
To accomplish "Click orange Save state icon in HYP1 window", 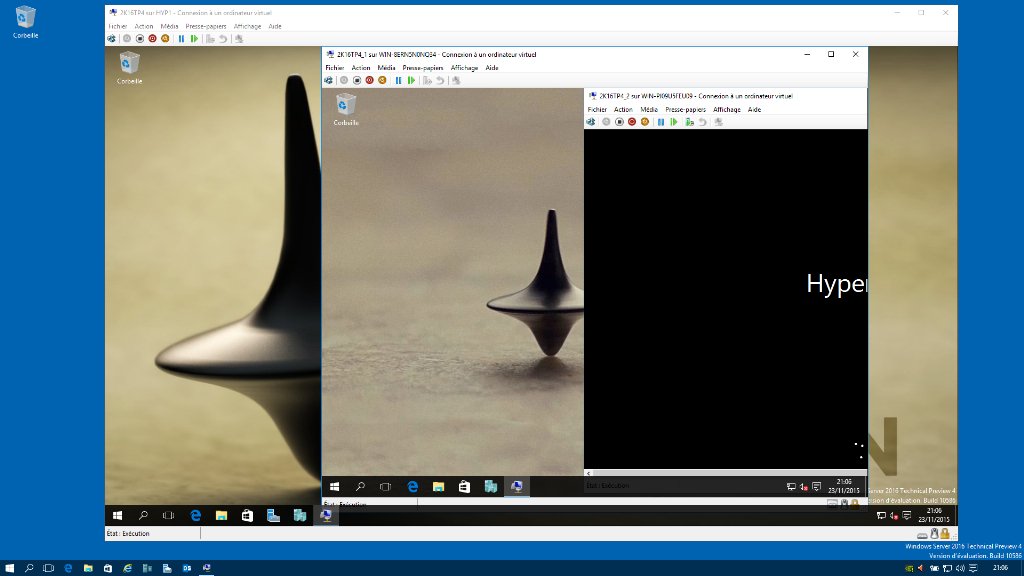I will (x=165, y=39).
